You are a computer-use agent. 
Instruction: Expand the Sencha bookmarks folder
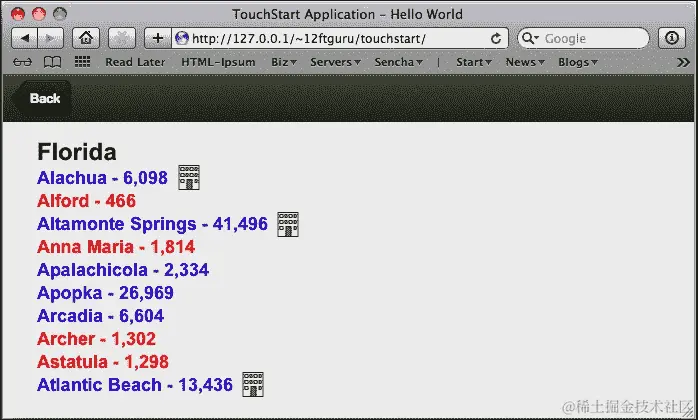[x=398, y=62]
